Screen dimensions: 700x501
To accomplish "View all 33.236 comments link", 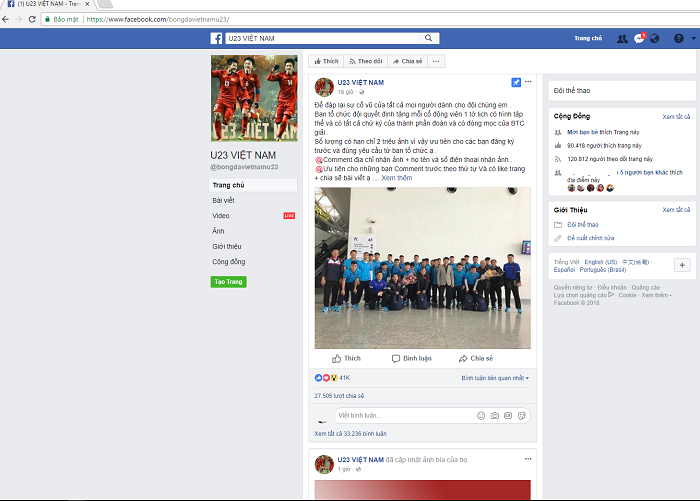I will [350, 434].
